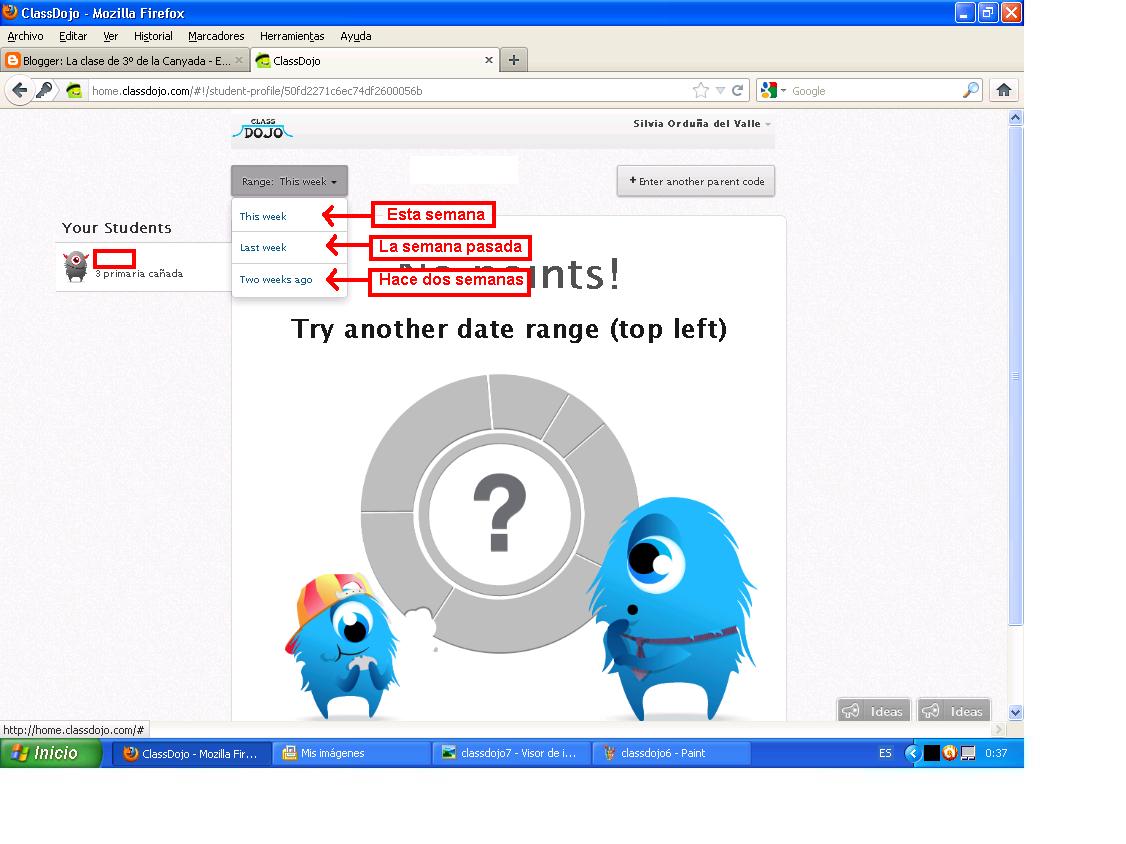Open the Ver menu
Image resolution: width=1126 pixels, height=844 pixels.
pyautogui.click(x=111, y=36)
